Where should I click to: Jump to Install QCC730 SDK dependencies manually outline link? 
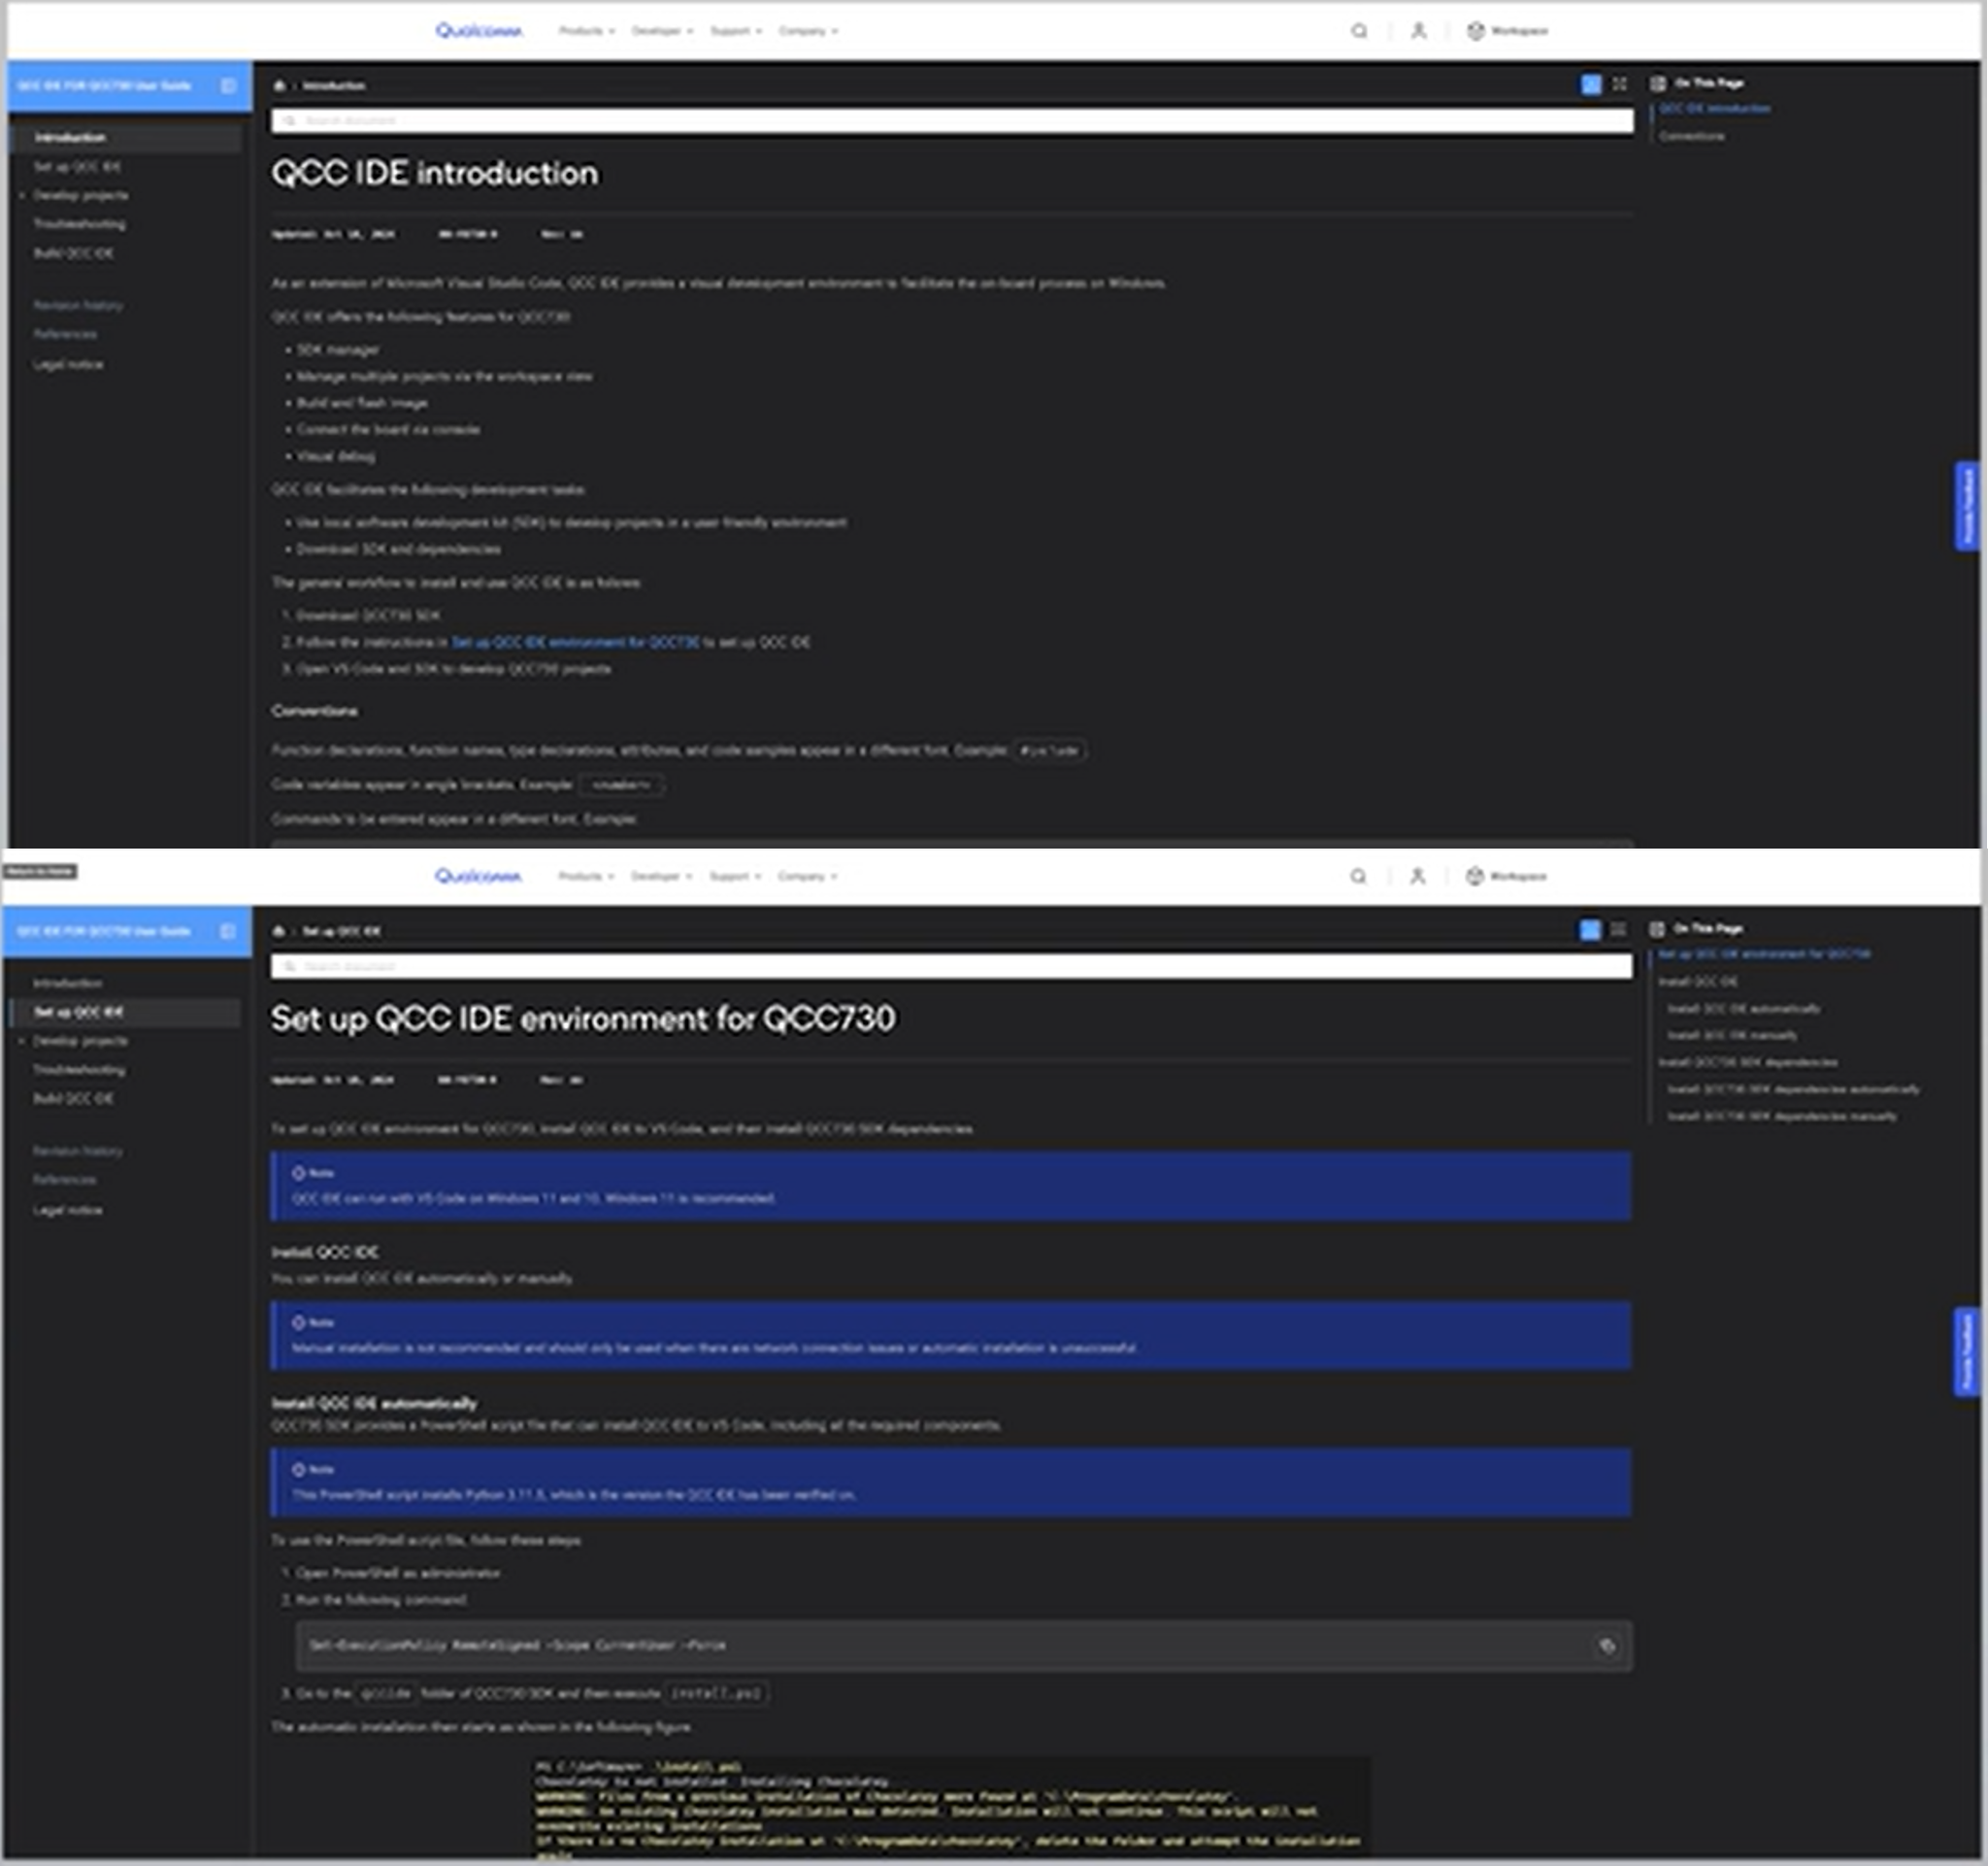point(1782,1117)
